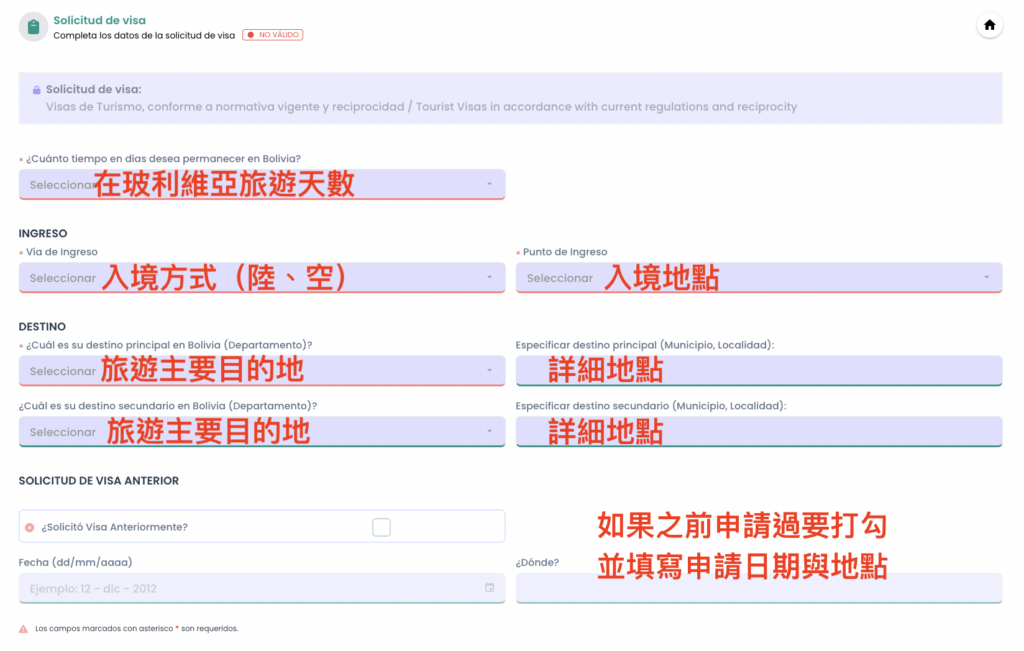The height and width of the screenshot is (651, 1024).
Task: Click the green clipboard Solicitud de visa icon
Action: (x=33, y=27)
